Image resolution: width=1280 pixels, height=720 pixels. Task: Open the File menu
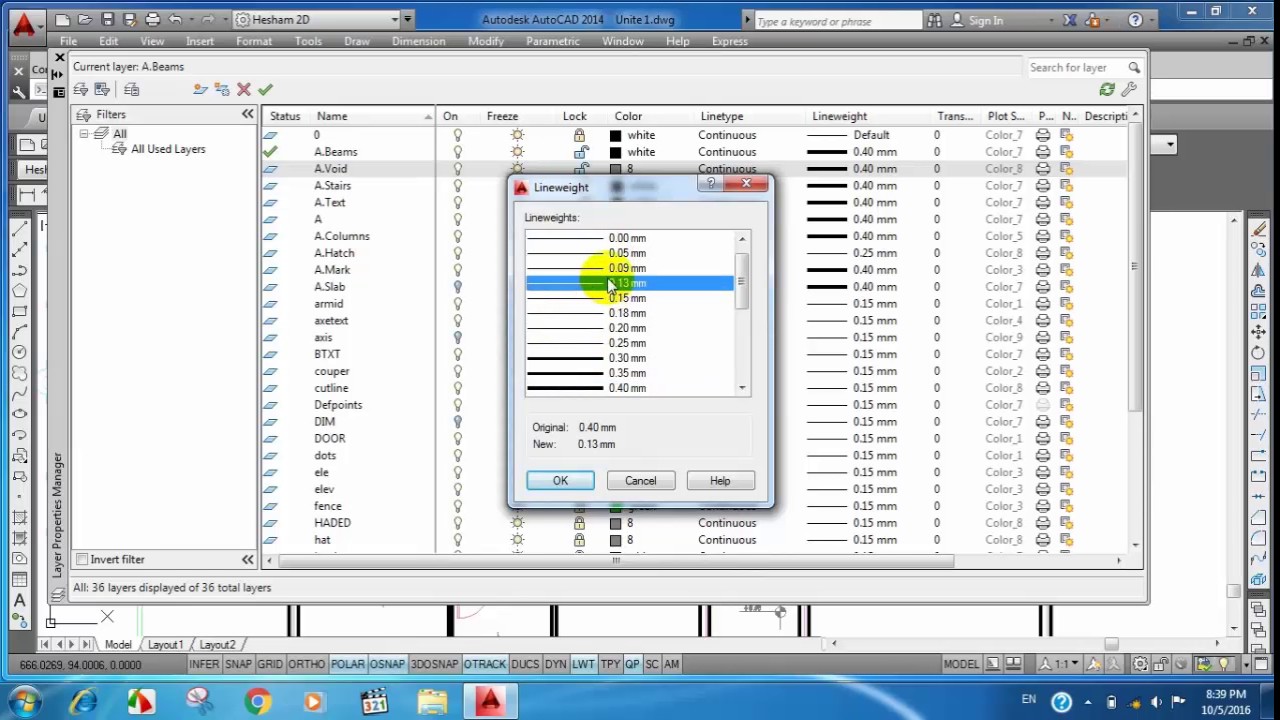68,41
